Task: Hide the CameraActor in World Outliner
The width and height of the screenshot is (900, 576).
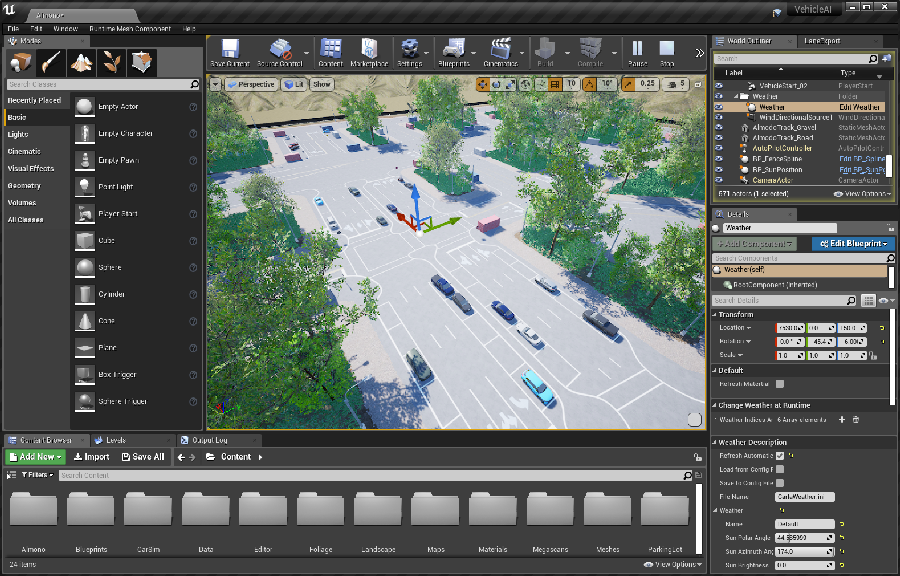Action: click(718, 180)
